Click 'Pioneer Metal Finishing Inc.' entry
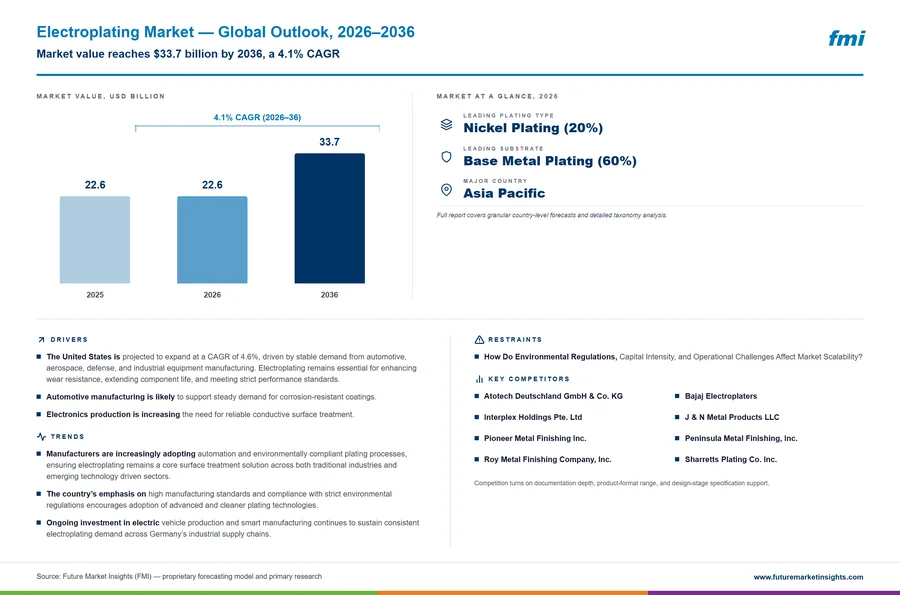The height and width of the screenshot is (595, 900). (x=535, y=438)
